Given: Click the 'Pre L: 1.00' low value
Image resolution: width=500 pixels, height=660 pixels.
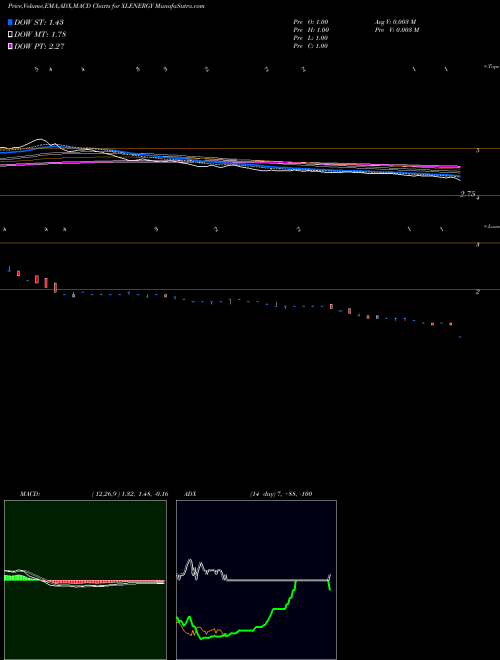Looking at the screenshot, I should coord(311,38).
